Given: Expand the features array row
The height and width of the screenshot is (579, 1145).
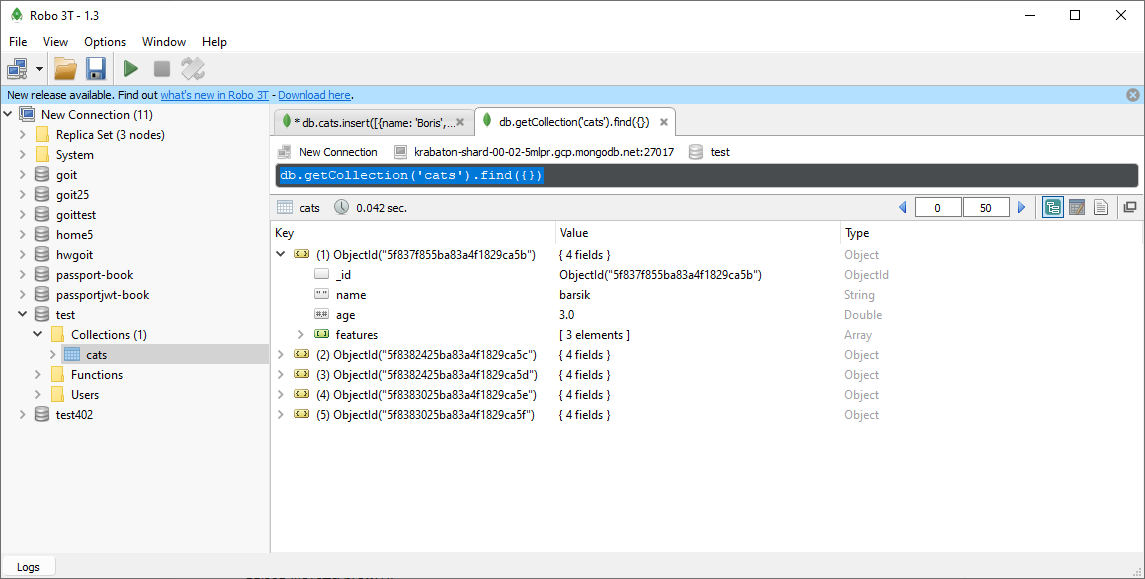Looking at the screenshot, I should click(301, 334).
